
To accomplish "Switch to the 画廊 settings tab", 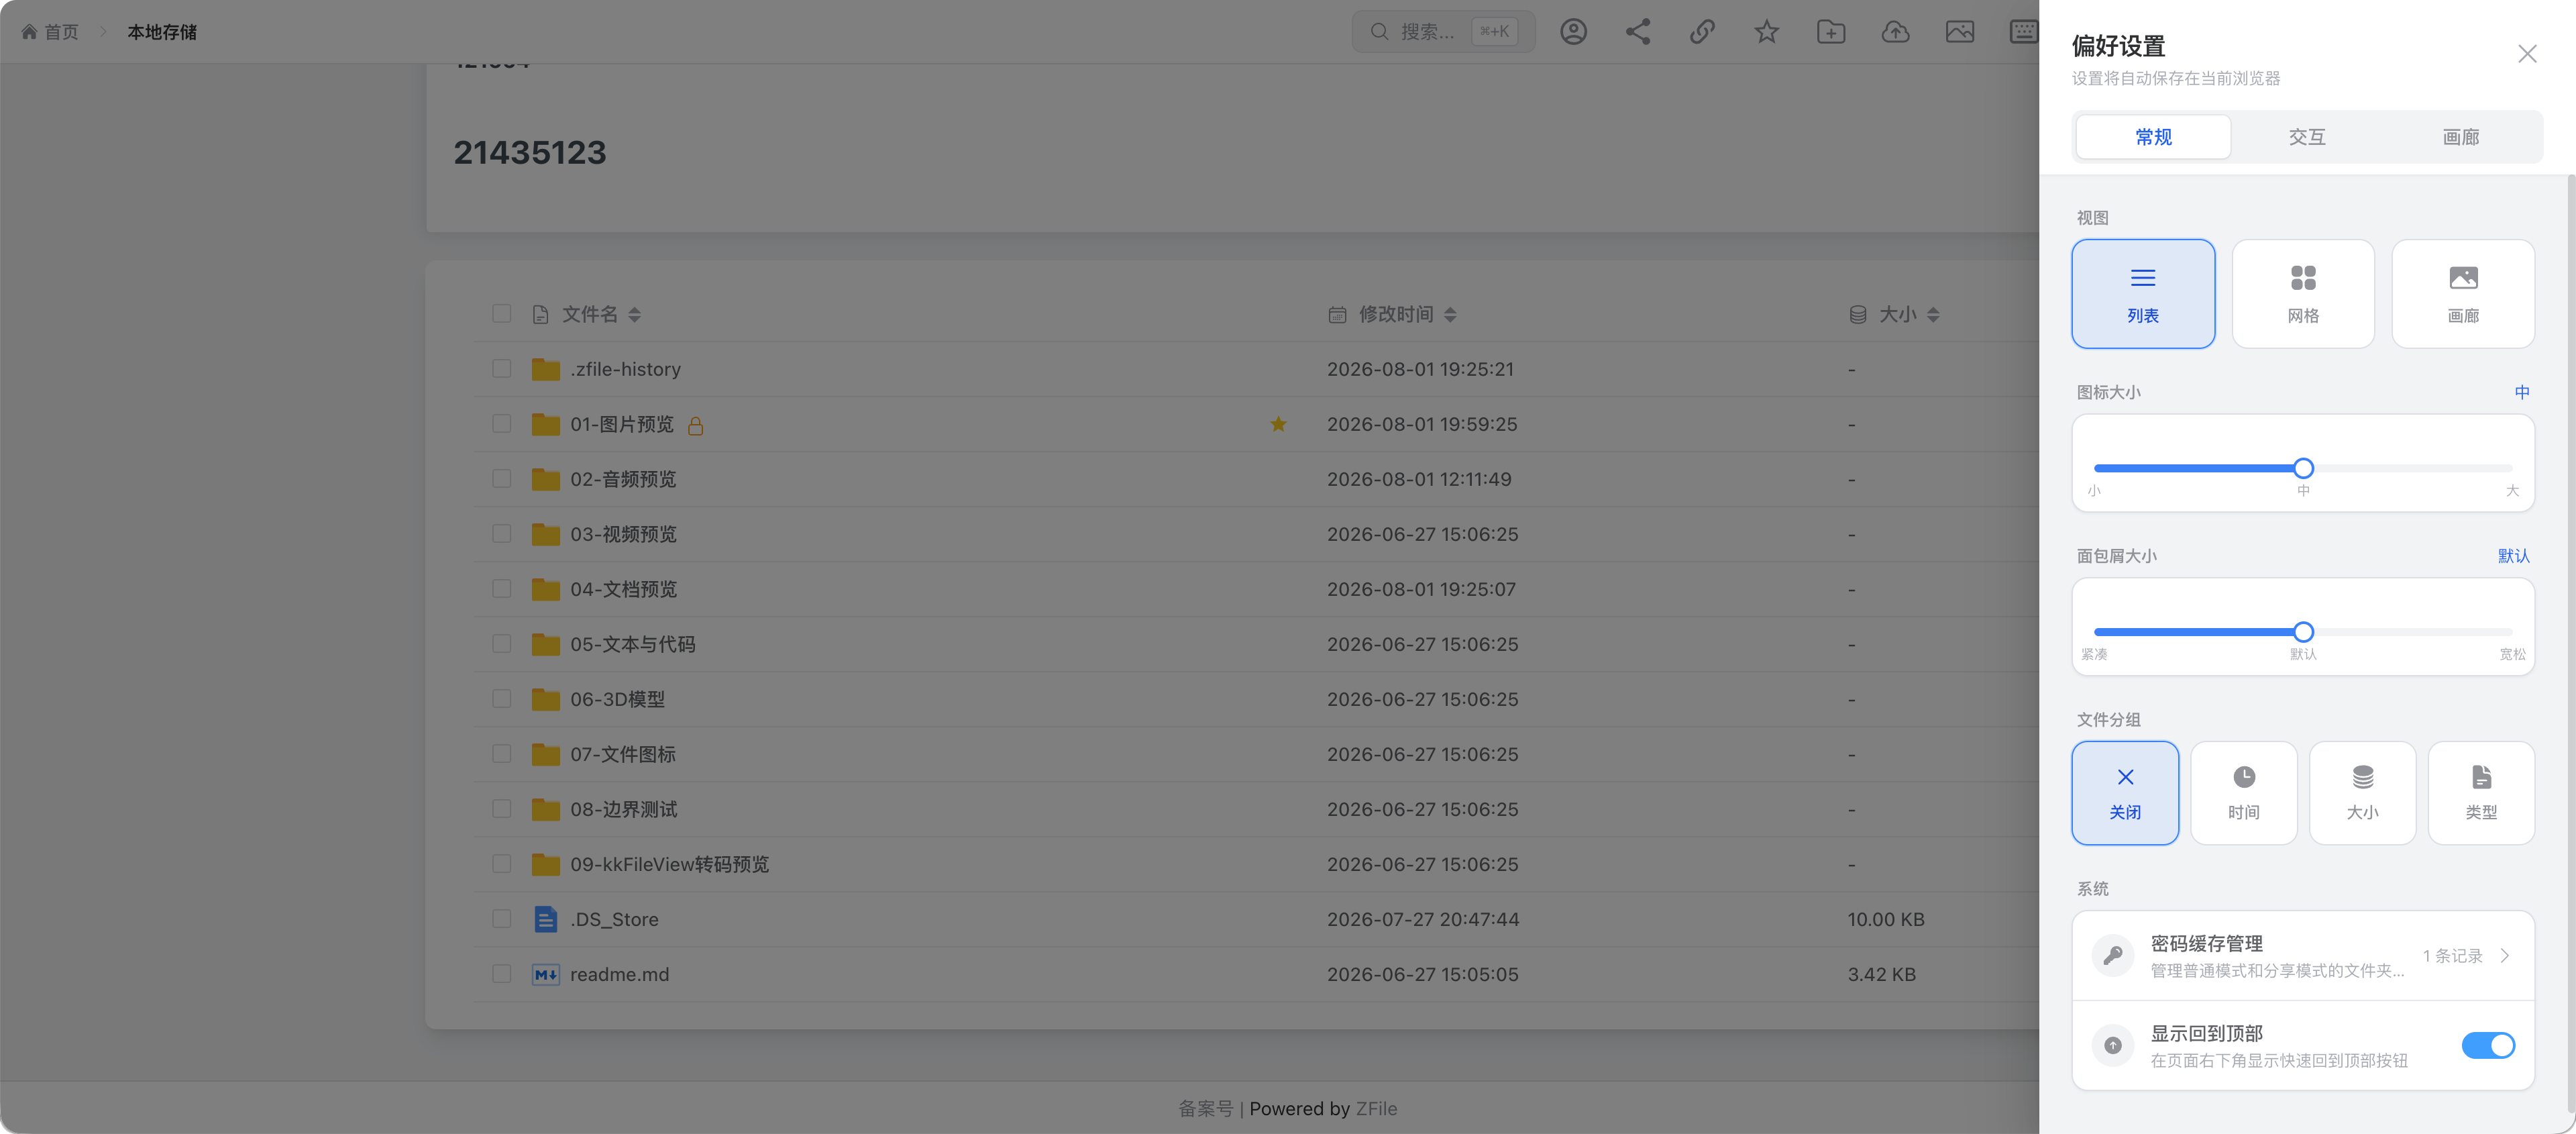I will tap(2460, 137).
